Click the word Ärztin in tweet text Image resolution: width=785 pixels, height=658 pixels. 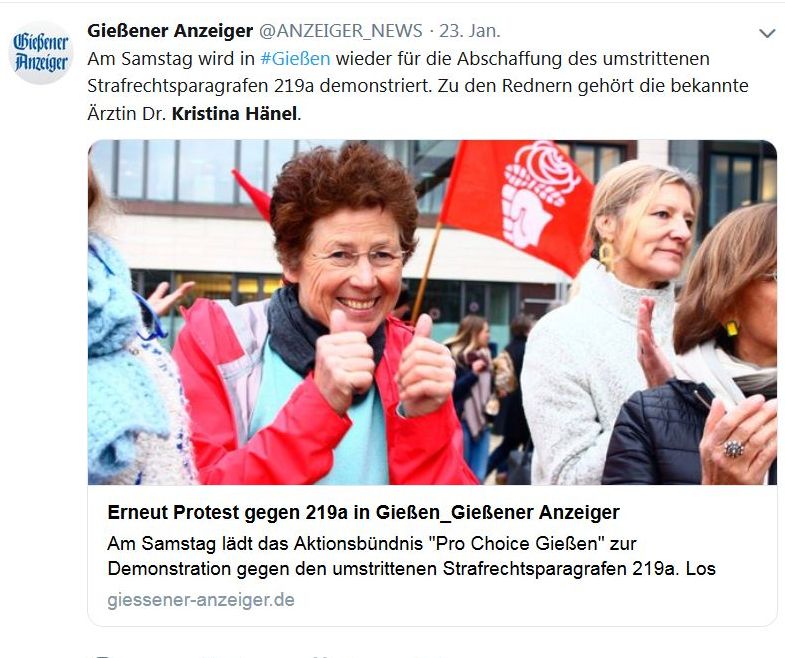pos(112,114)
